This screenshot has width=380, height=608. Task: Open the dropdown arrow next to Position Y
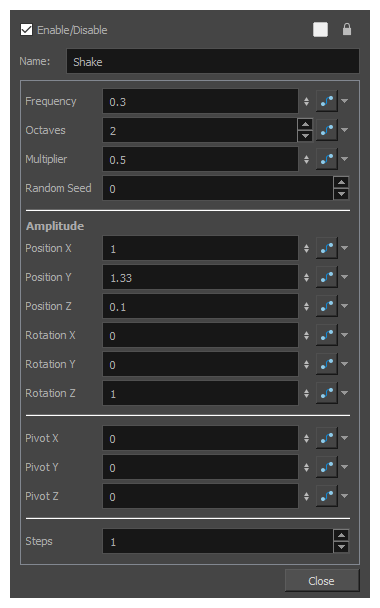(x=344, y=277)
